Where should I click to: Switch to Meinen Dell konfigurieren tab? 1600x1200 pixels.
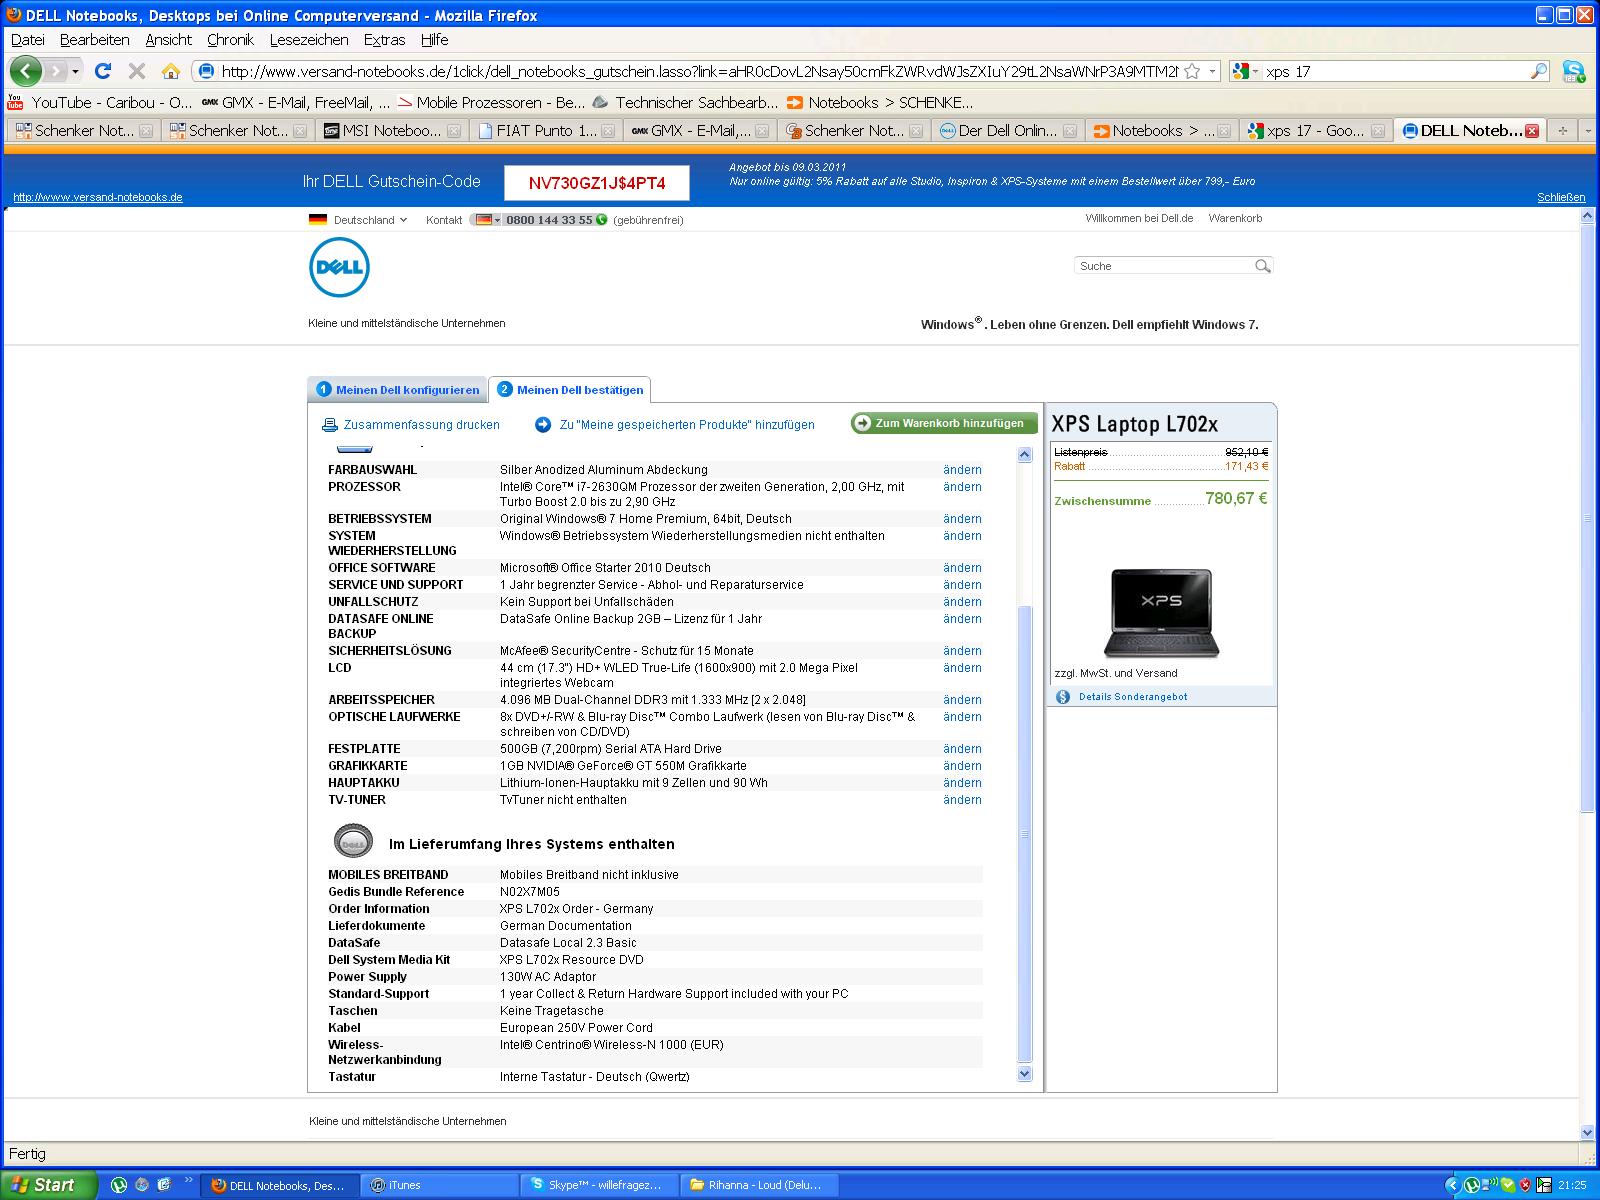tap(398, 390)
